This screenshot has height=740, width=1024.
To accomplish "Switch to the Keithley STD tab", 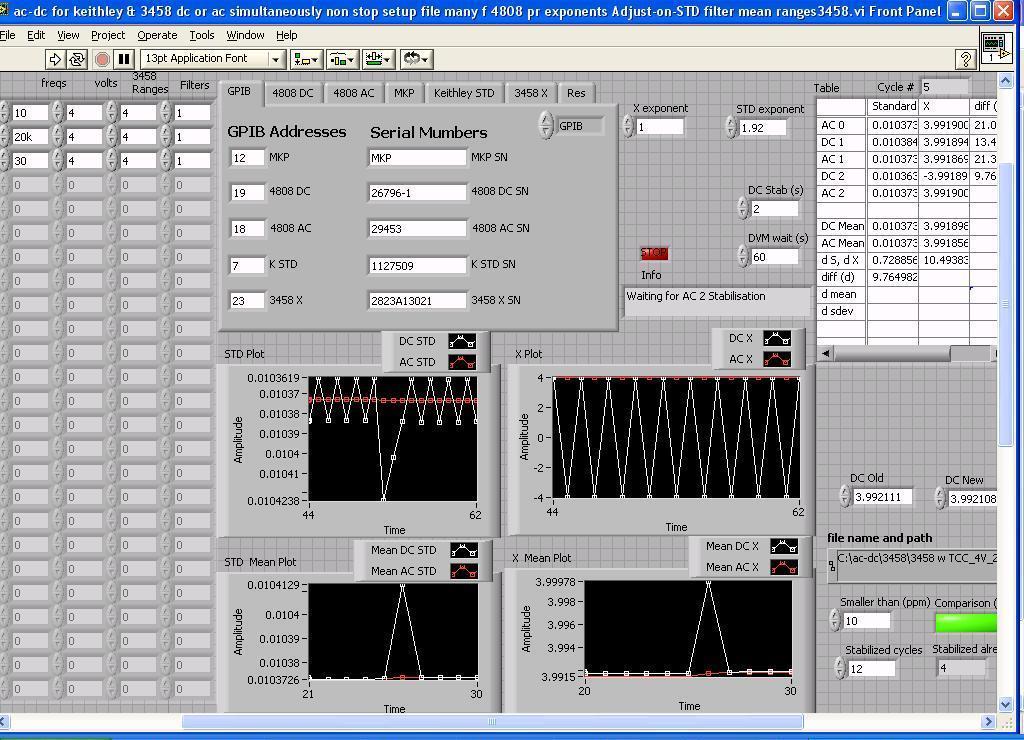I will point(464,93).
